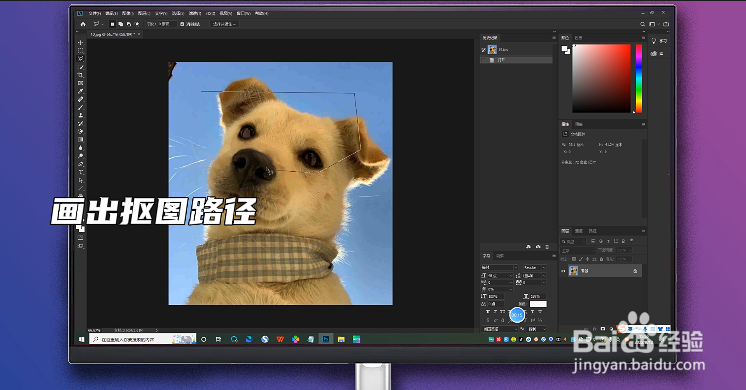Screen dimensions: 746x390
Task: Open the font style Regular dropdown
Action: click(x=534, y=267)
